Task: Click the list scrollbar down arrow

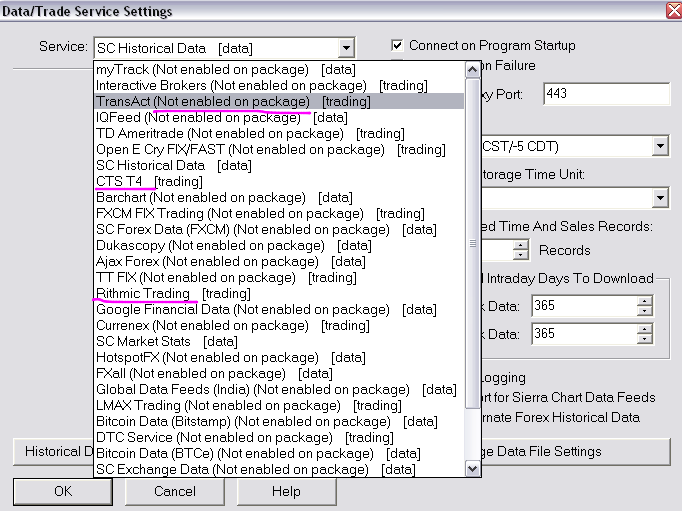Action: pyautogui.click(x=472, y=469)
